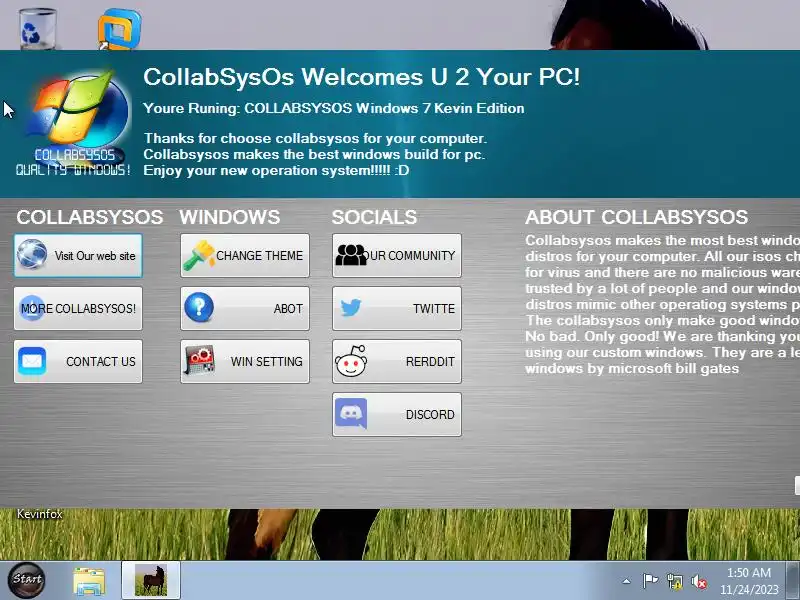Click the 'CollabSysOs Welcomes U 2 Your PC!' title
The height and width of the screenshot is (600, 800).
point(361,77)
